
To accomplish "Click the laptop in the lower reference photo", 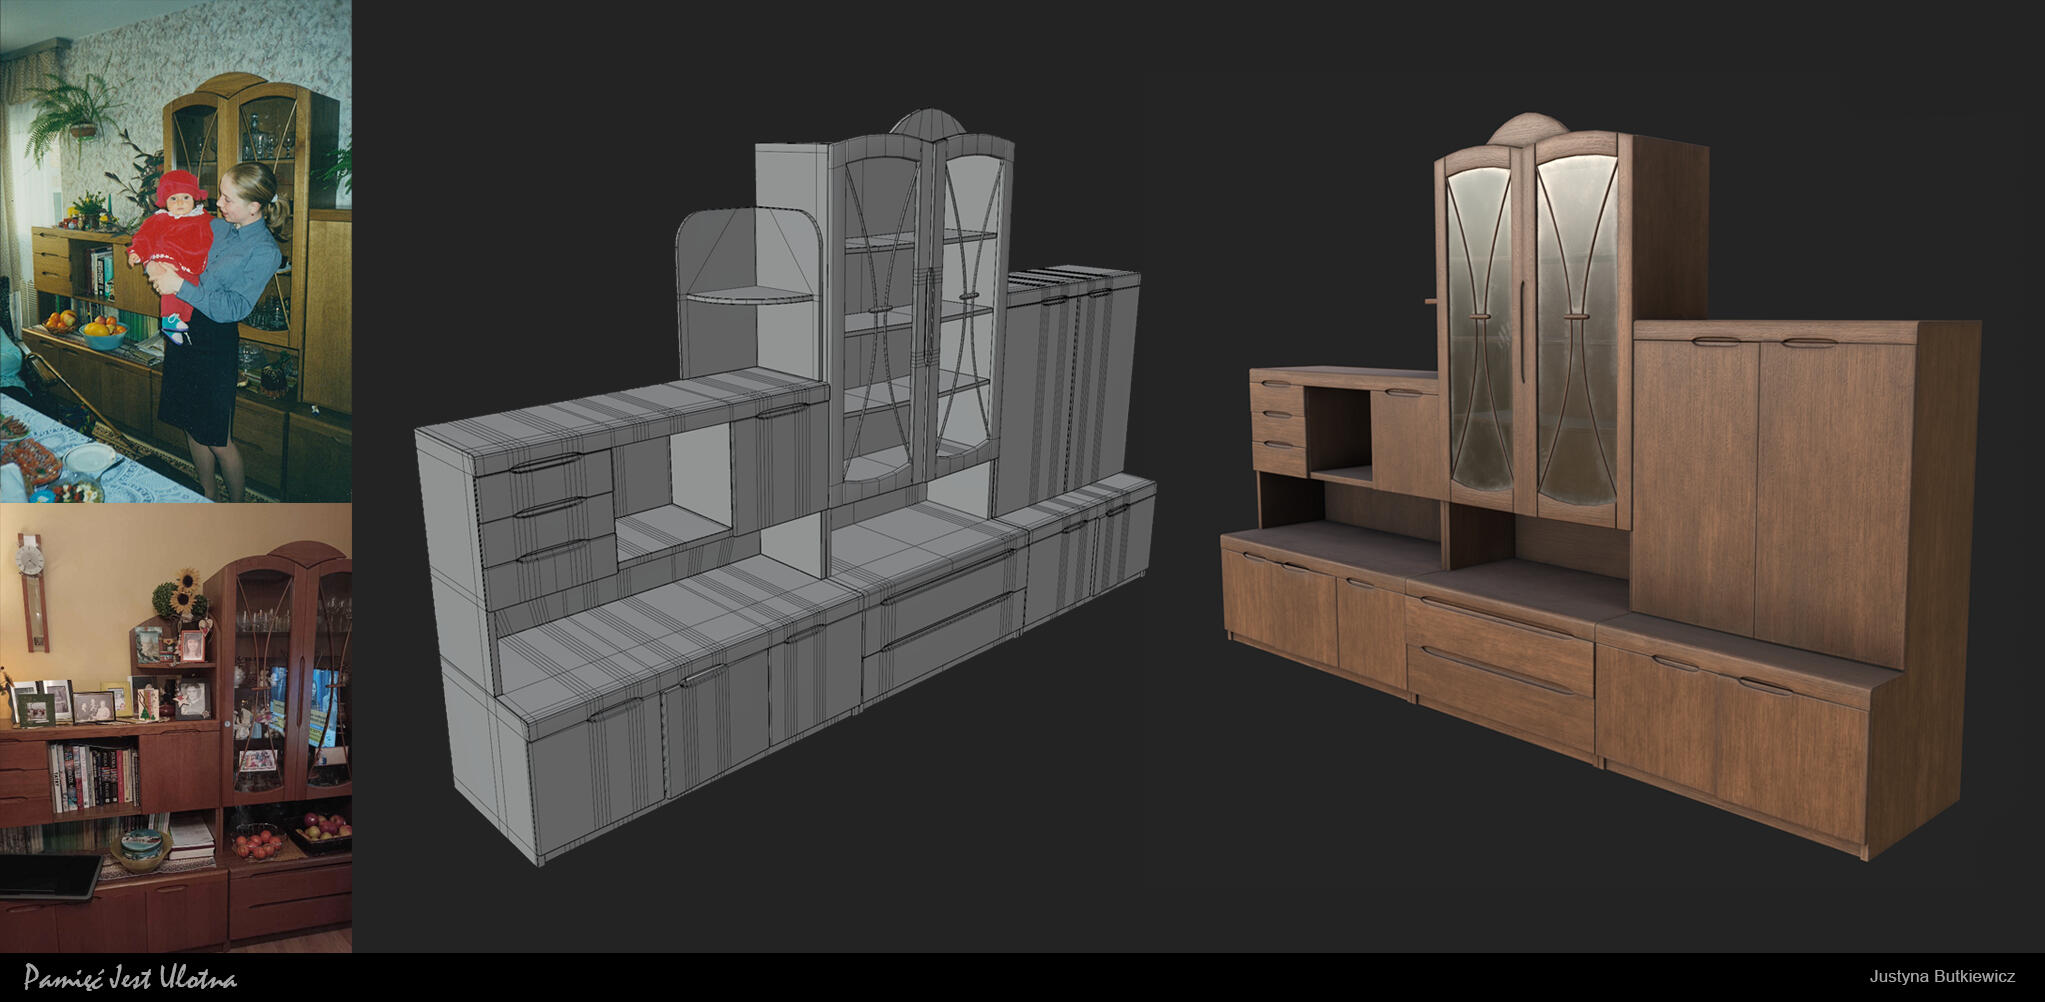I will [x=48, y=876].
